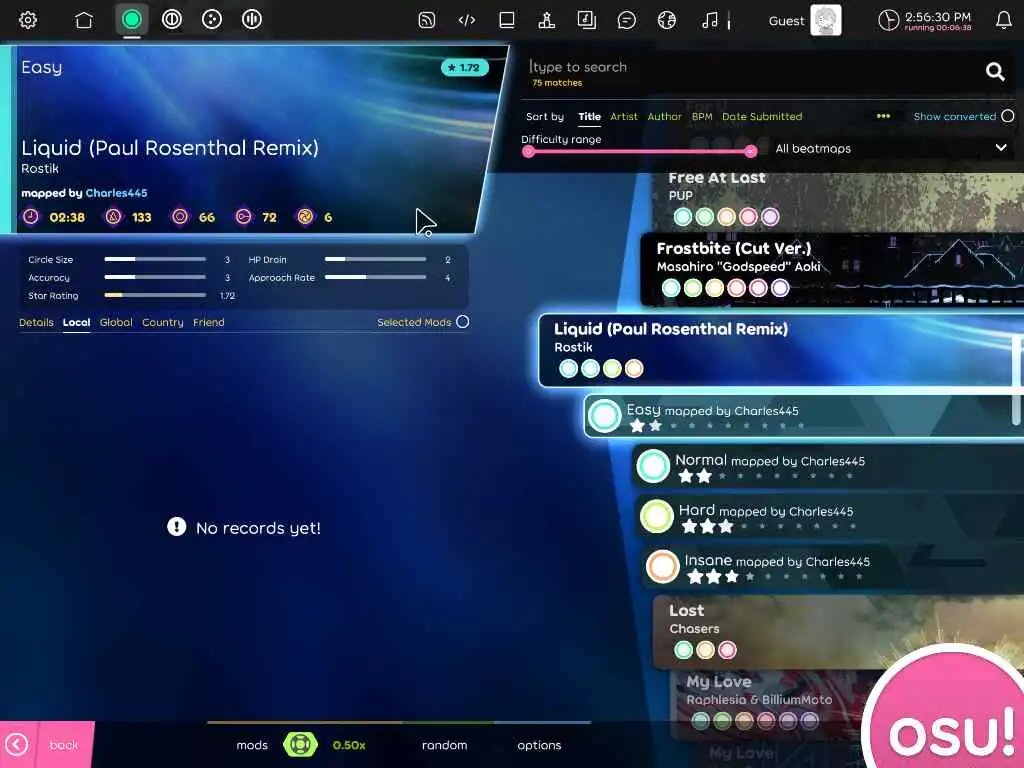The image size is (1024, 768).
Task: Select osu!catch ruleset icon
Action: coord(212,20)
